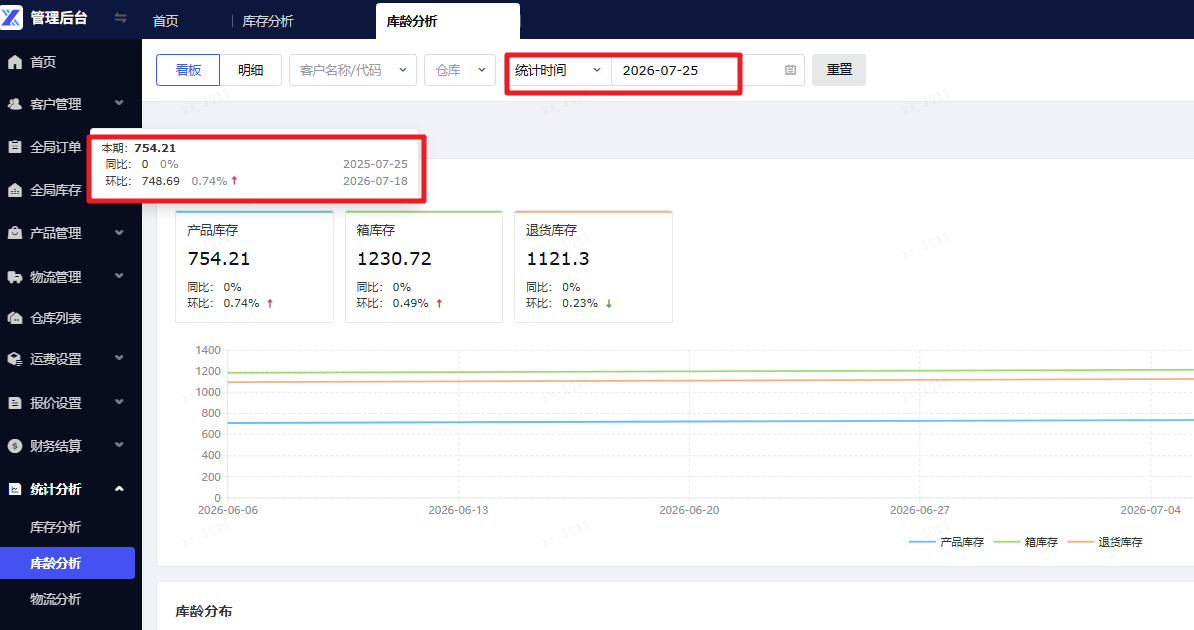Image resolution: width=1194 pixels, height=630 pixels.
Task: Toggle the sidebar collapse arrows icon
Action: pyautogui.click(x=120, y=17)
